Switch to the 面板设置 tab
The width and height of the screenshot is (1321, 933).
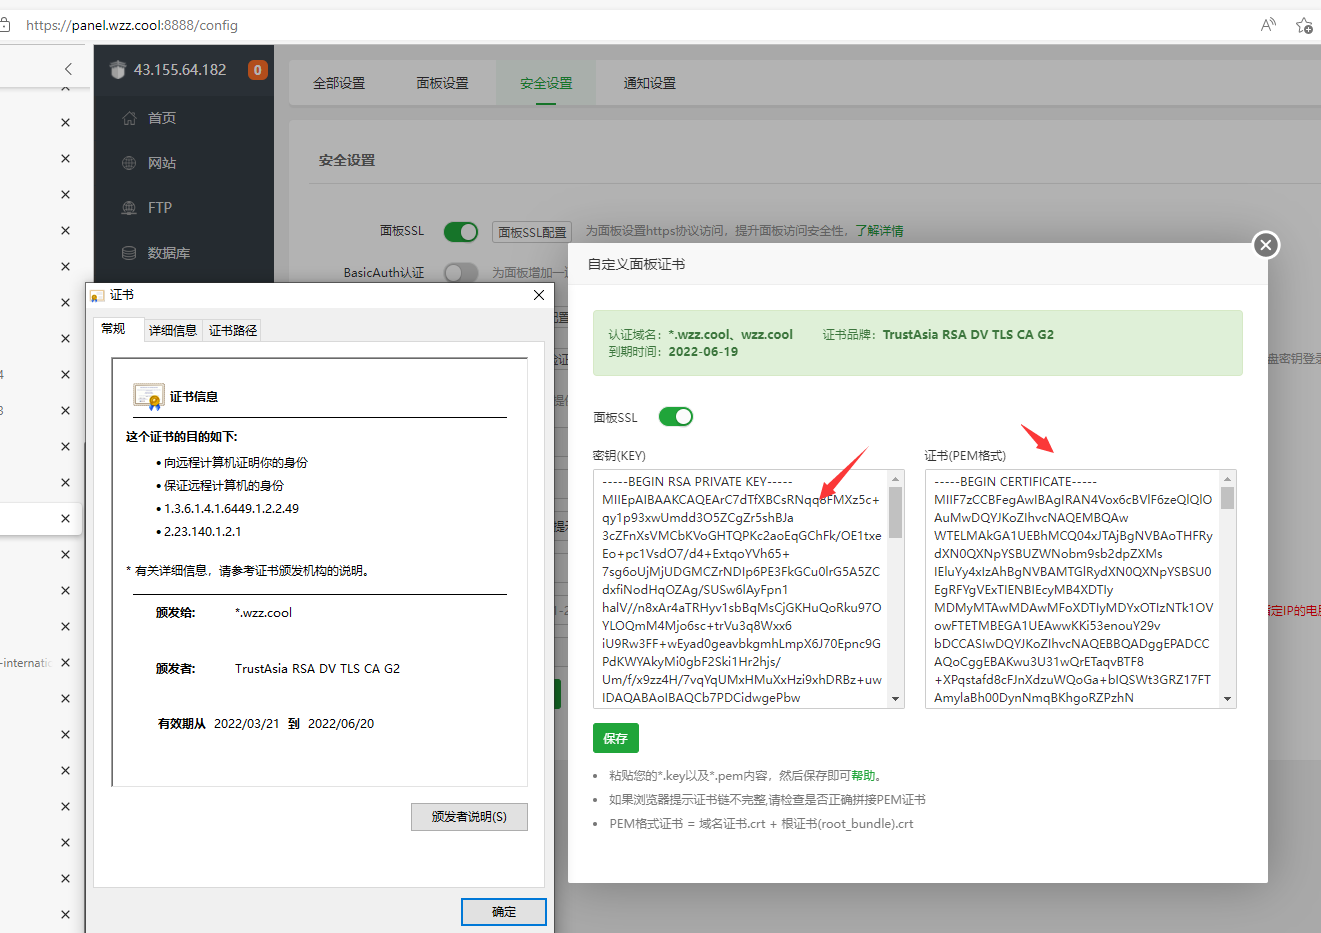[x=442, y=83]
